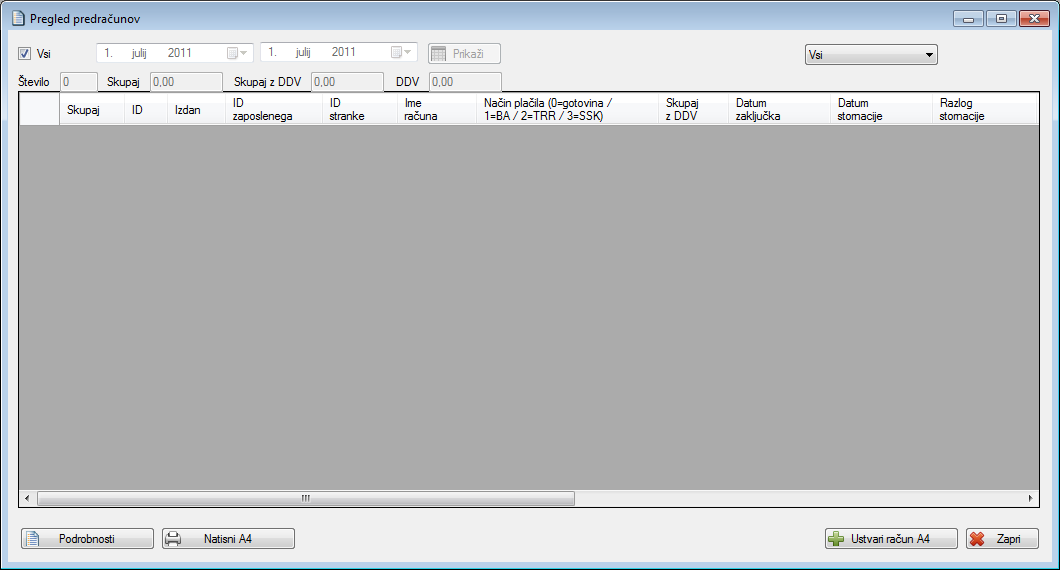Sort by the Skupaj column header
1060x570 pixels.
coord(92,110)
